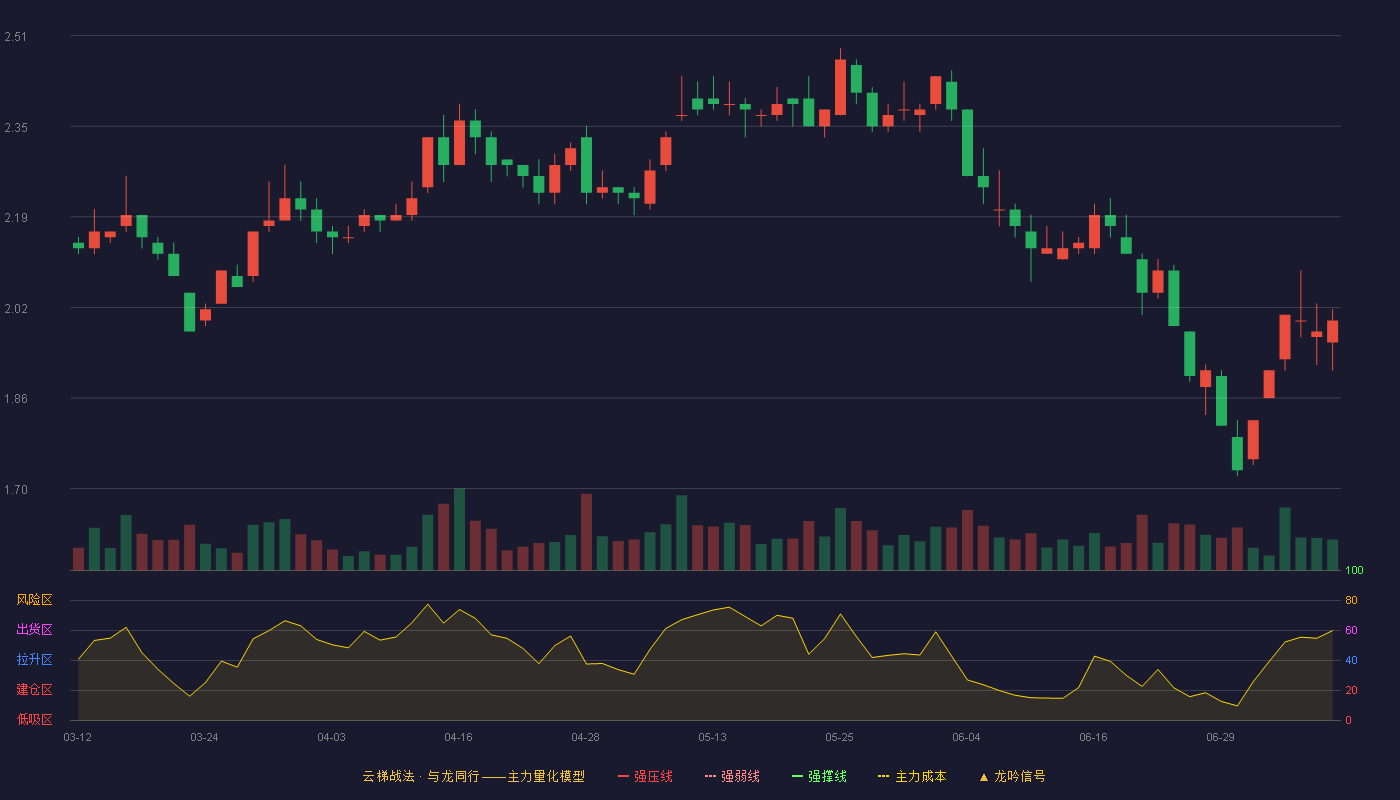The width and height of the screenshot is (1400, 800).
Task: Click the 1.86 price axis label
Action: coord(16,399)
